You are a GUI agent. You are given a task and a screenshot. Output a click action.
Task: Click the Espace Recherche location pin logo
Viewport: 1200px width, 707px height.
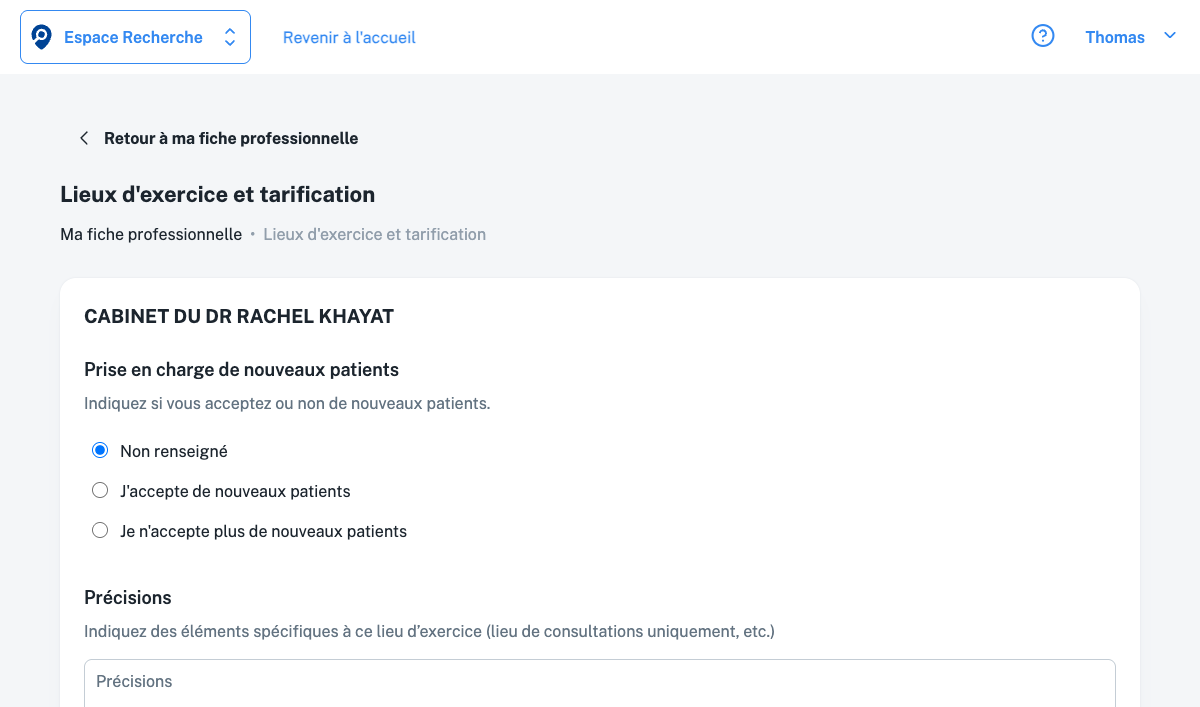[x=41, y=37]
